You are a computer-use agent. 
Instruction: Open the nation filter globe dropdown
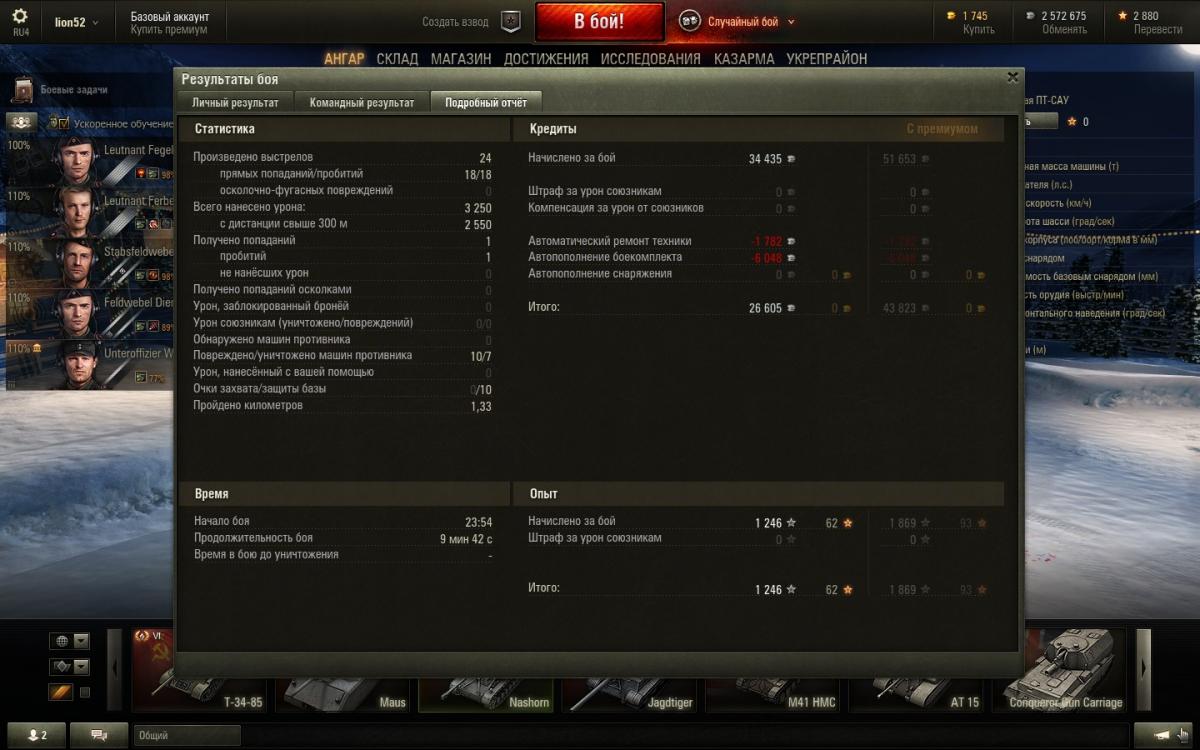(x=69, y=641)
